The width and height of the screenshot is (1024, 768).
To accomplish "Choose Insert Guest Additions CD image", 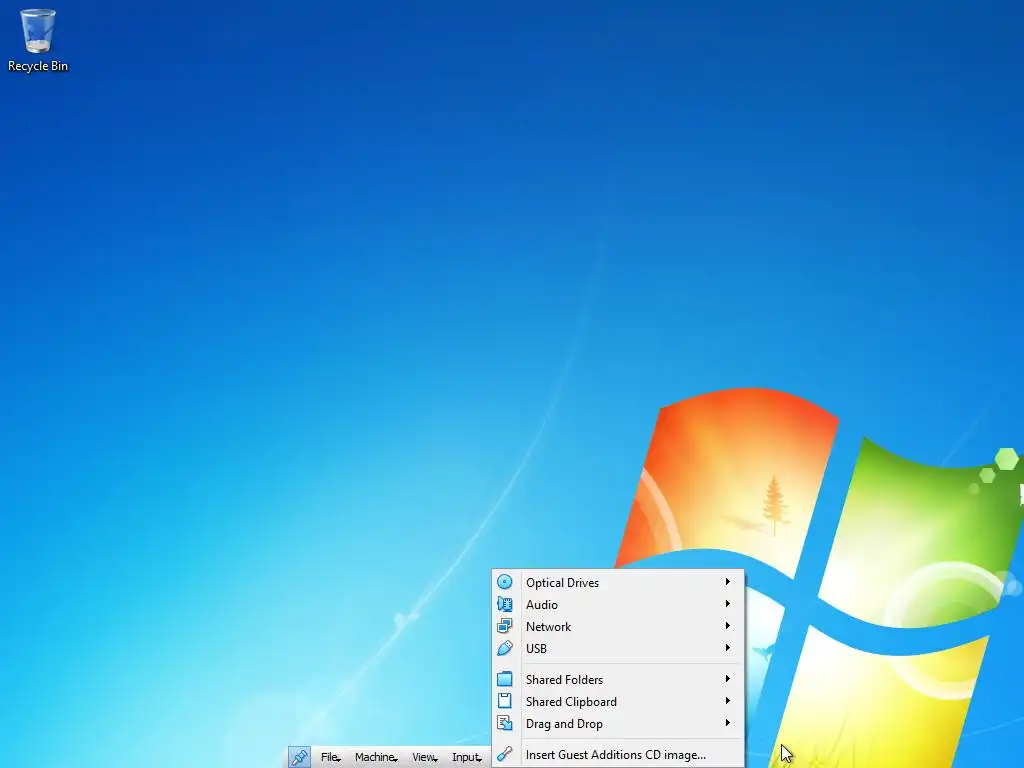I will (618, 754).
